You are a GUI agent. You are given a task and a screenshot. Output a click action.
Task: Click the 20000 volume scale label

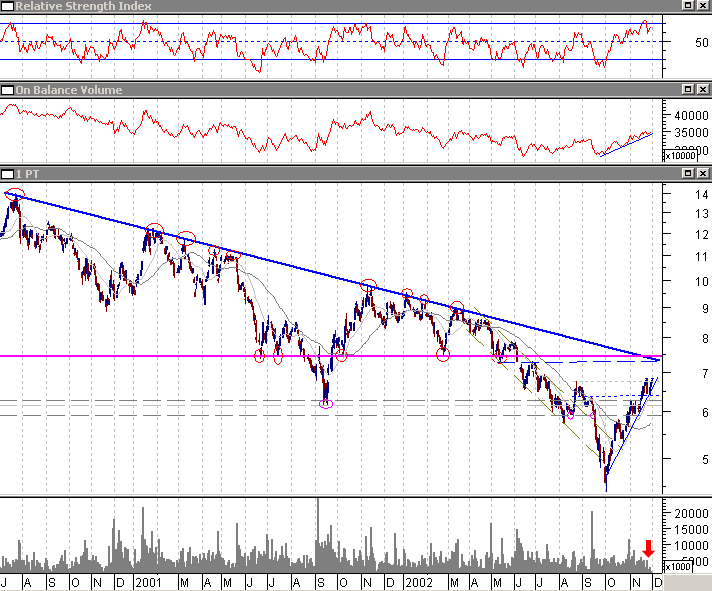pyautogui.click(x=691, y=513)
